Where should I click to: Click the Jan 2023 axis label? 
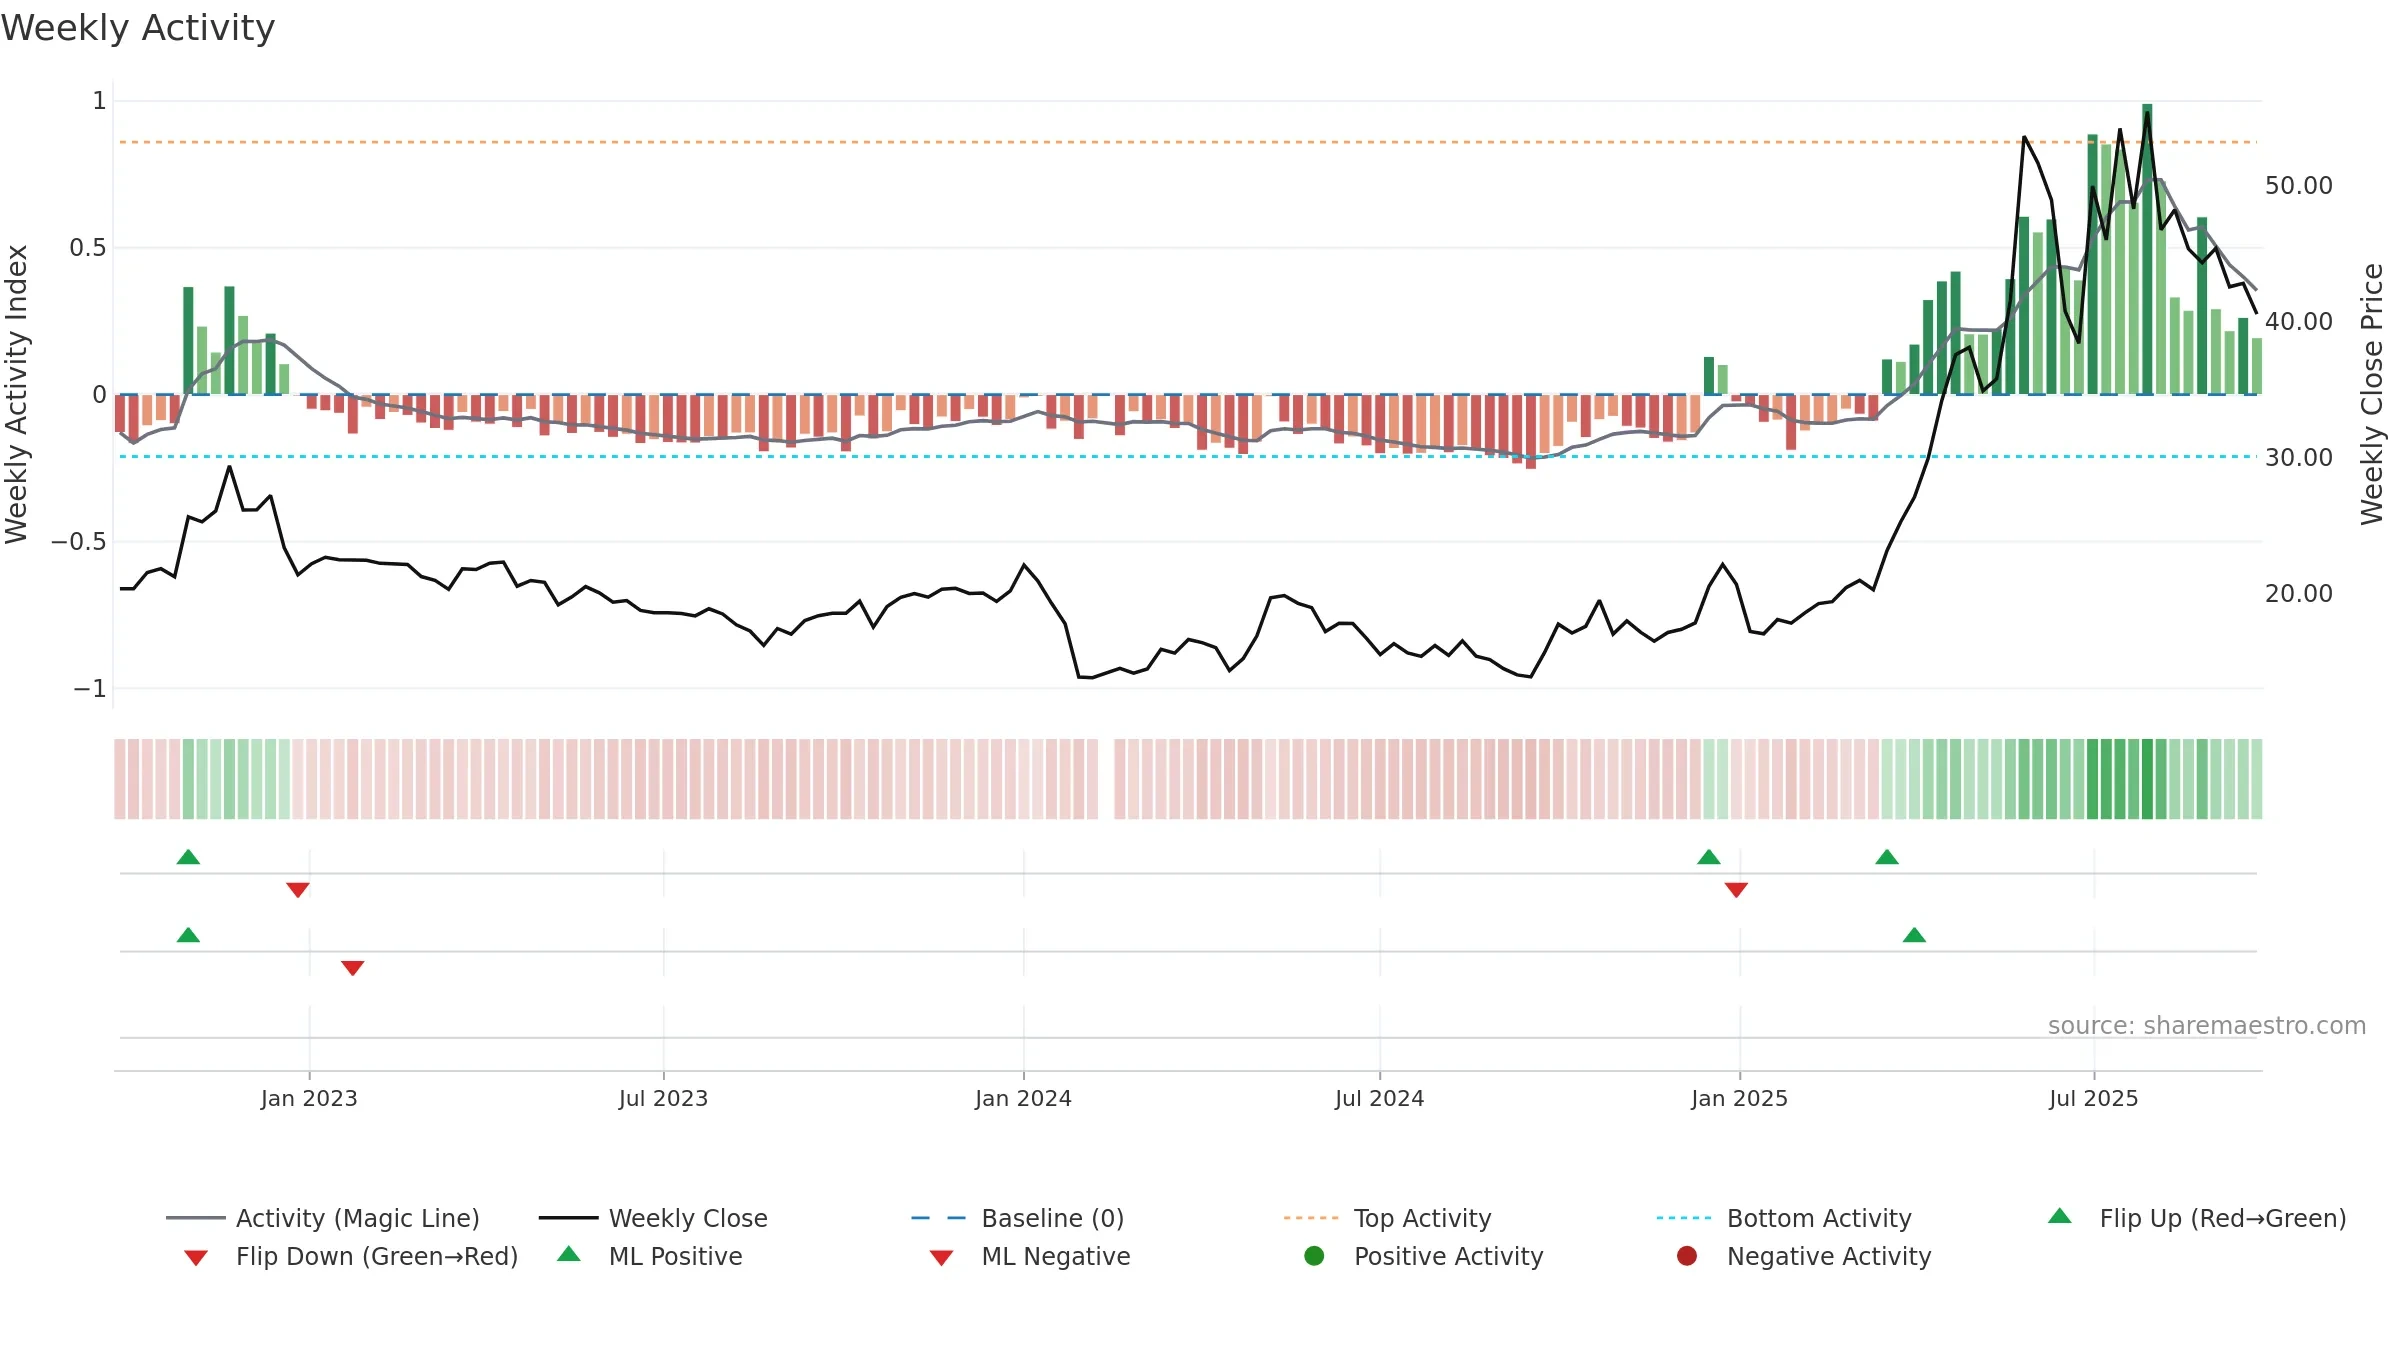[309, 1098]
